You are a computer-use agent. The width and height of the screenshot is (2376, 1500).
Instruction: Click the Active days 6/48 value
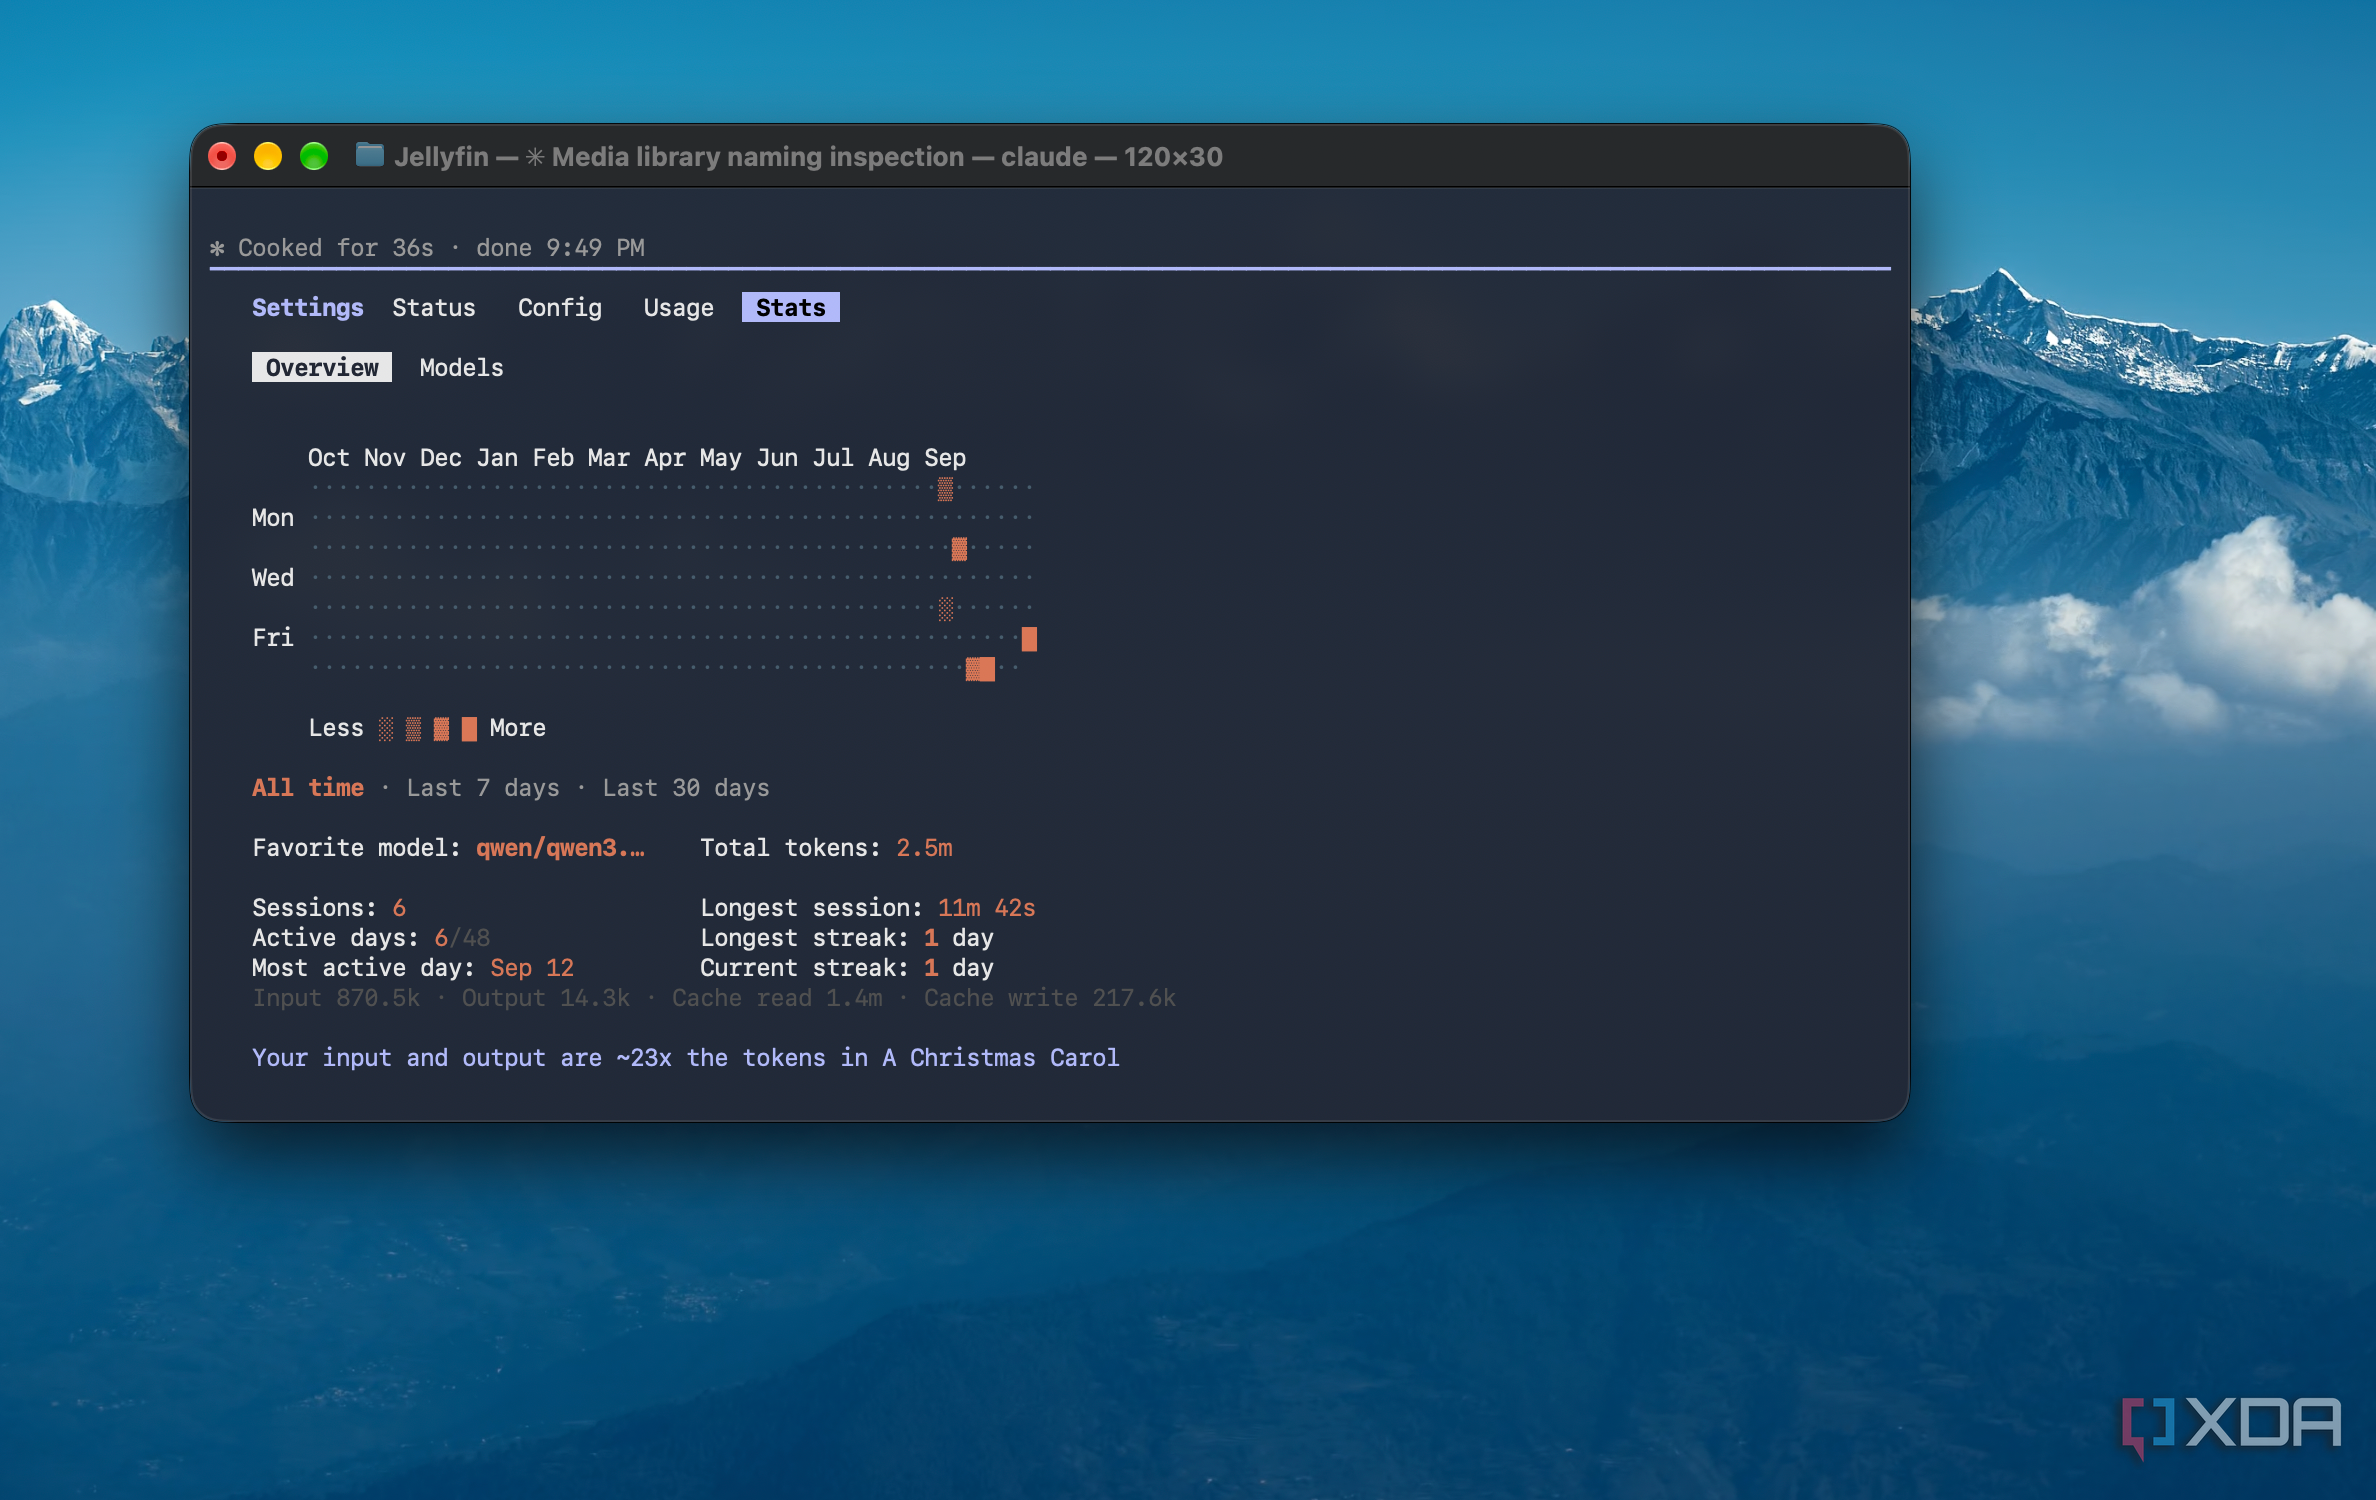point(462,937)
